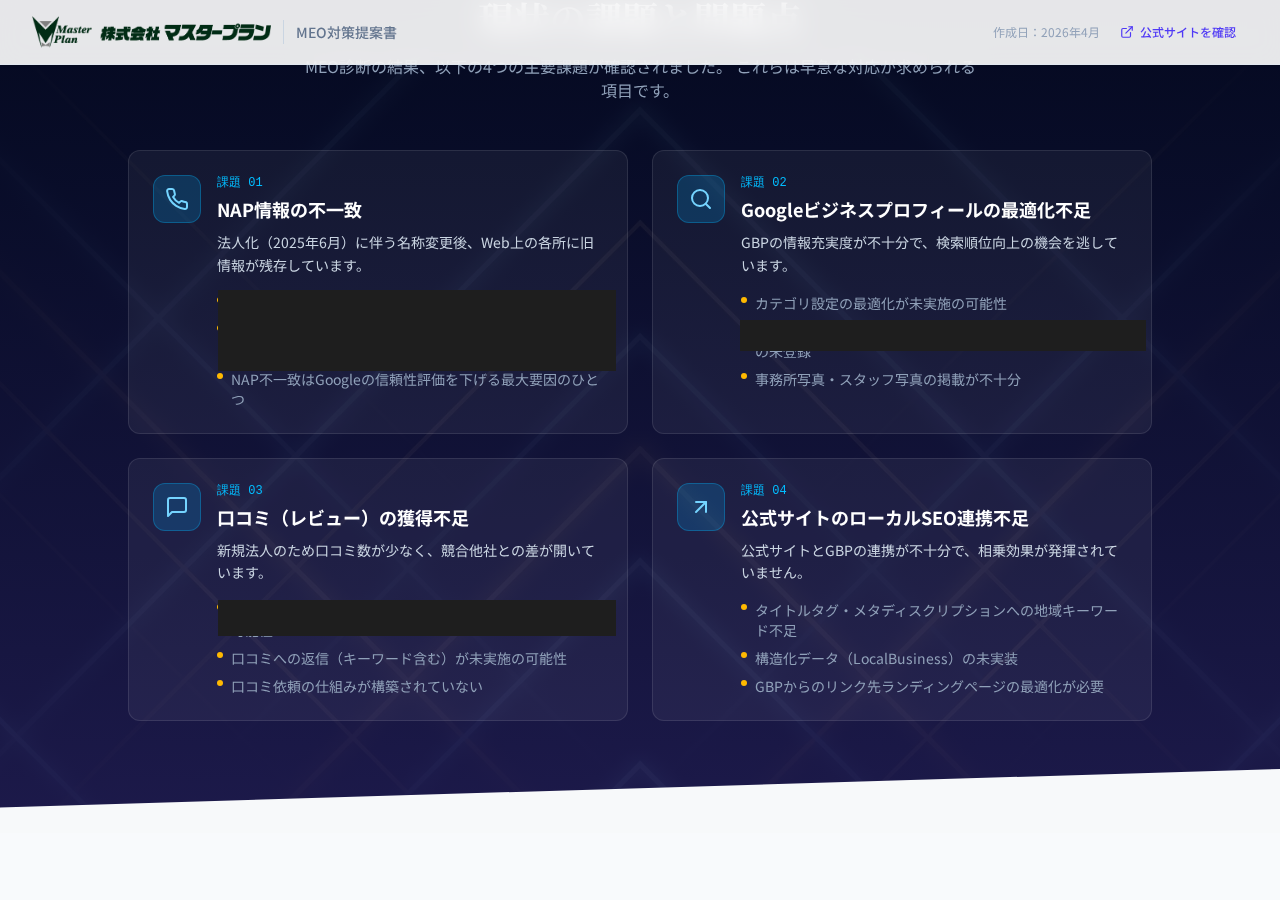1280x900 pixels.
Task: Click the 課題 01 label
Action: click(x=240, y=180)
